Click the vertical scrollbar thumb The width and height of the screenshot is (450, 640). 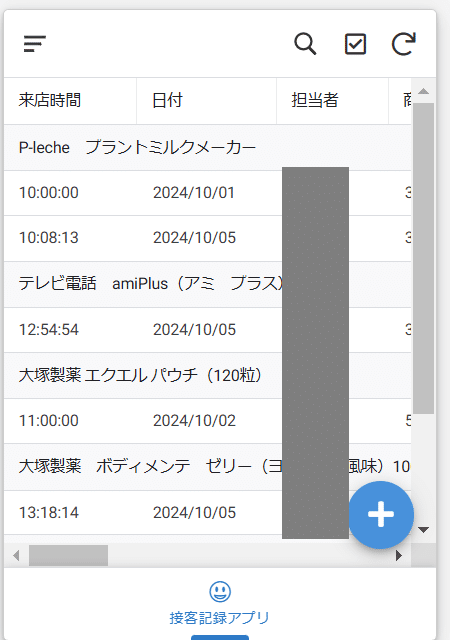pyautogui.click(x=423, y=258)
